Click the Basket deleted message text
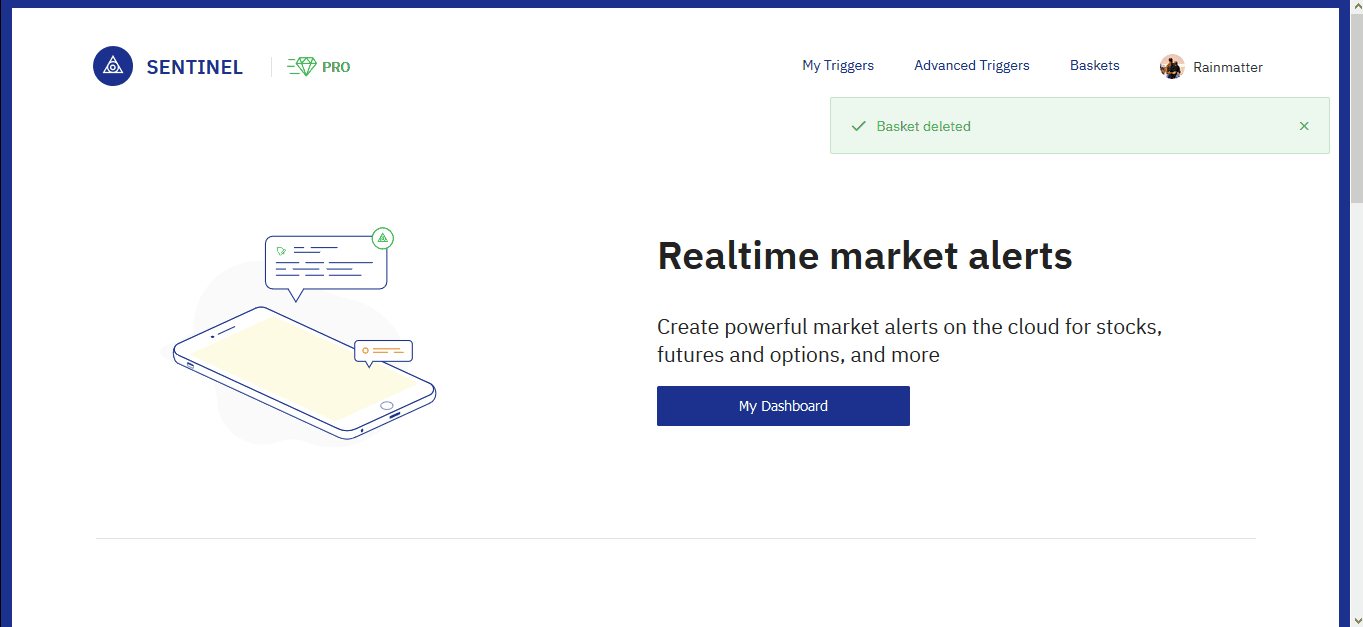This screenshot has width=1363, height=627. (x=924, y=126)
